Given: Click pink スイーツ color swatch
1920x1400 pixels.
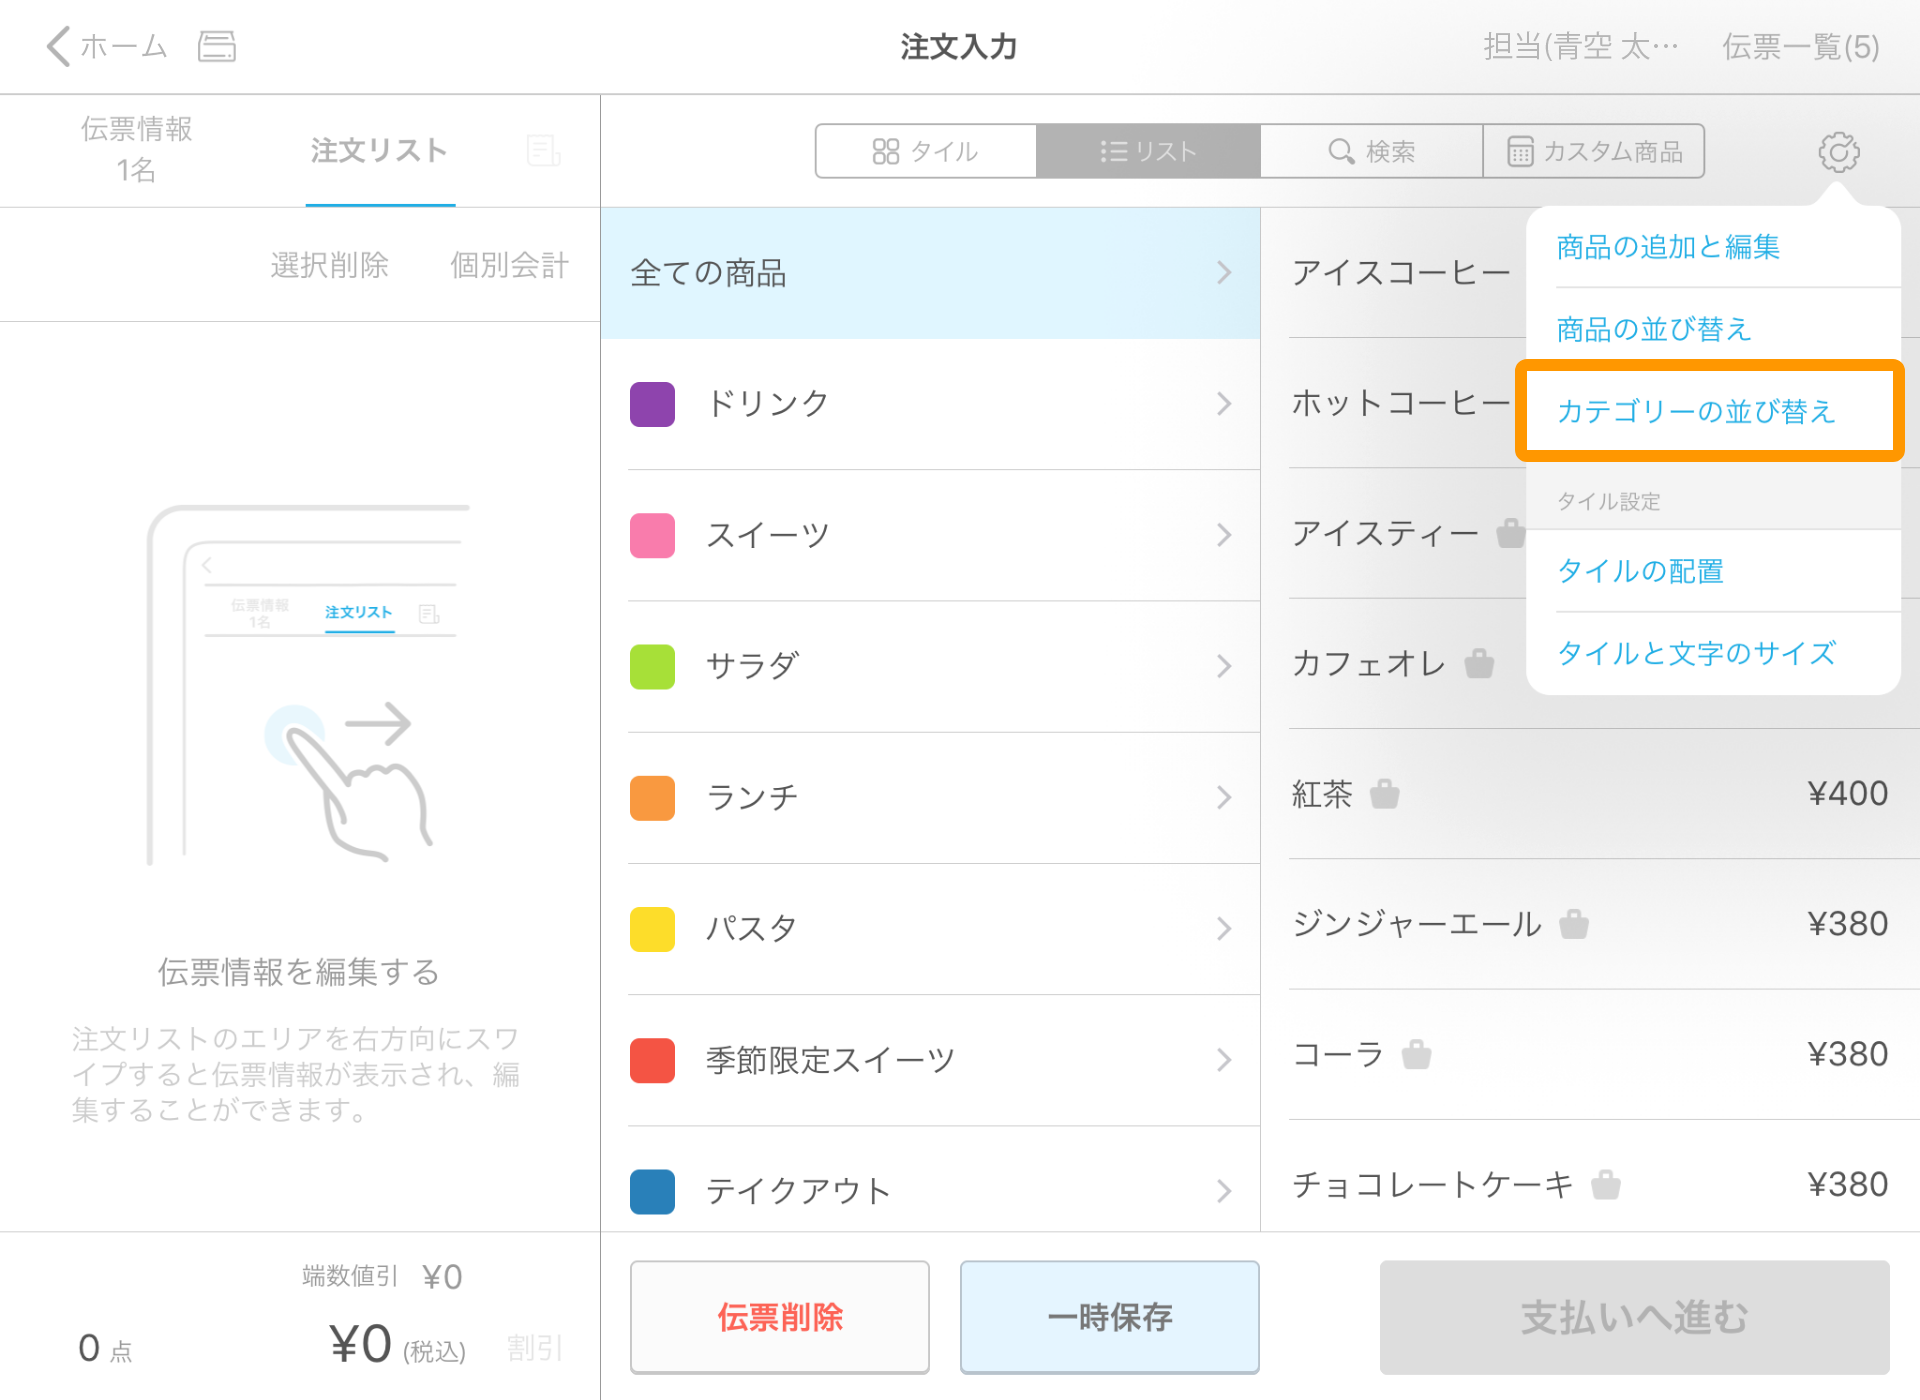Looking at the screenshot, I should (652, 535).
